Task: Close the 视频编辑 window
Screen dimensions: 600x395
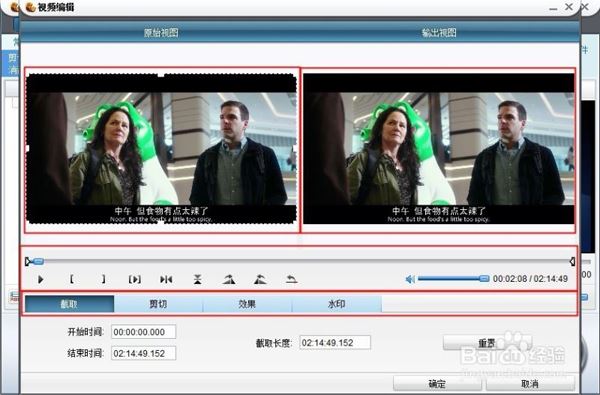Action: tap(569, 7)
